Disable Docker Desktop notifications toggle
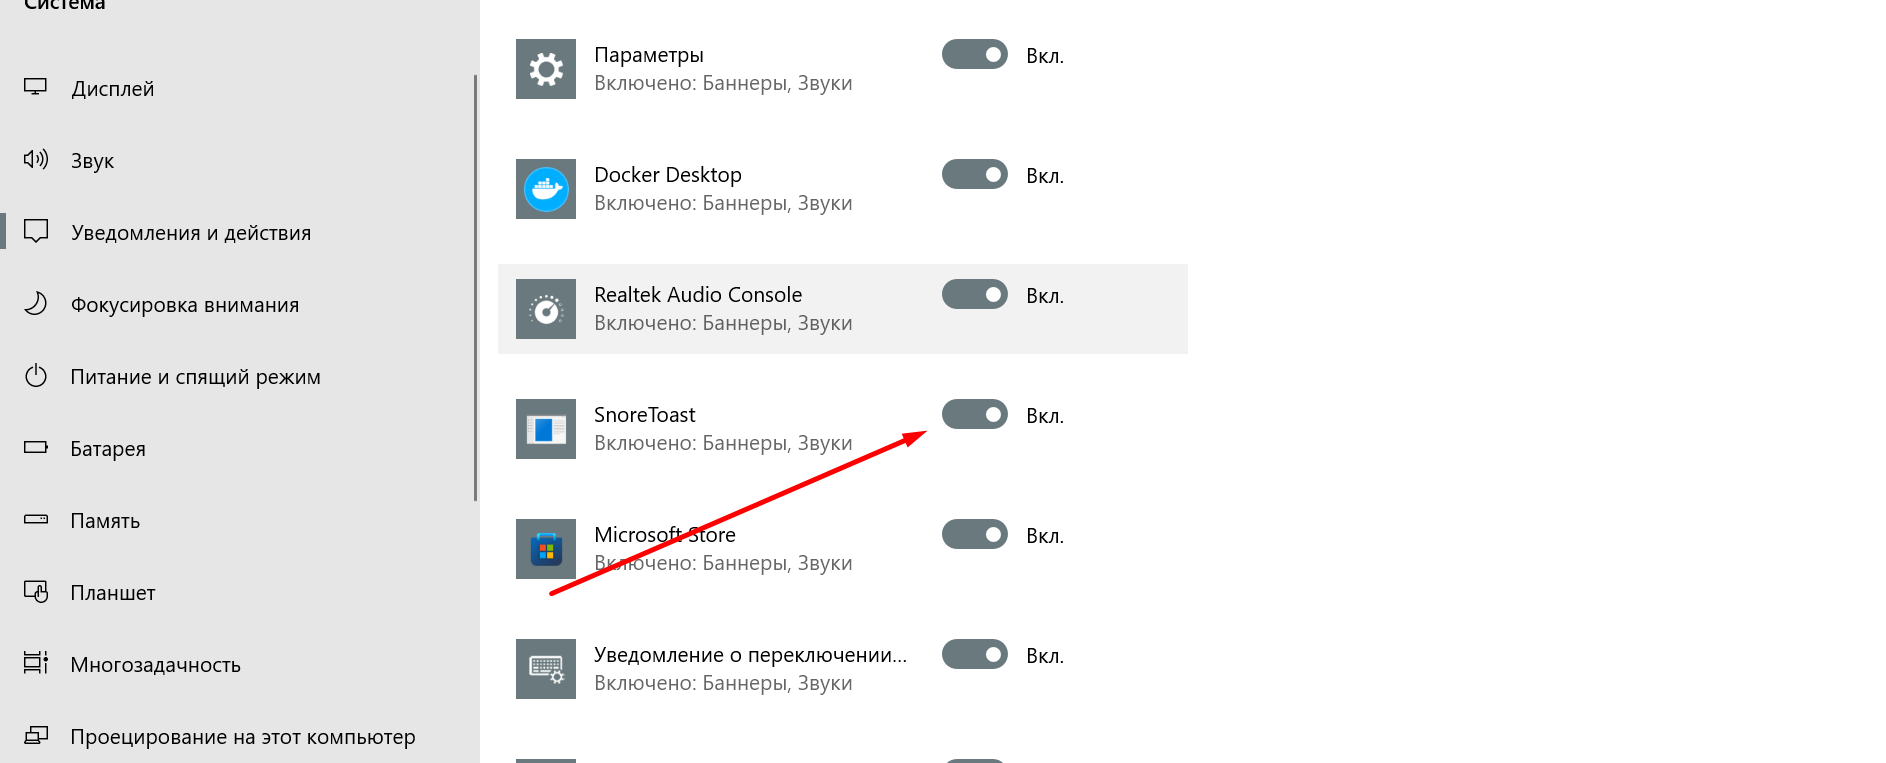 pos(975,175)
